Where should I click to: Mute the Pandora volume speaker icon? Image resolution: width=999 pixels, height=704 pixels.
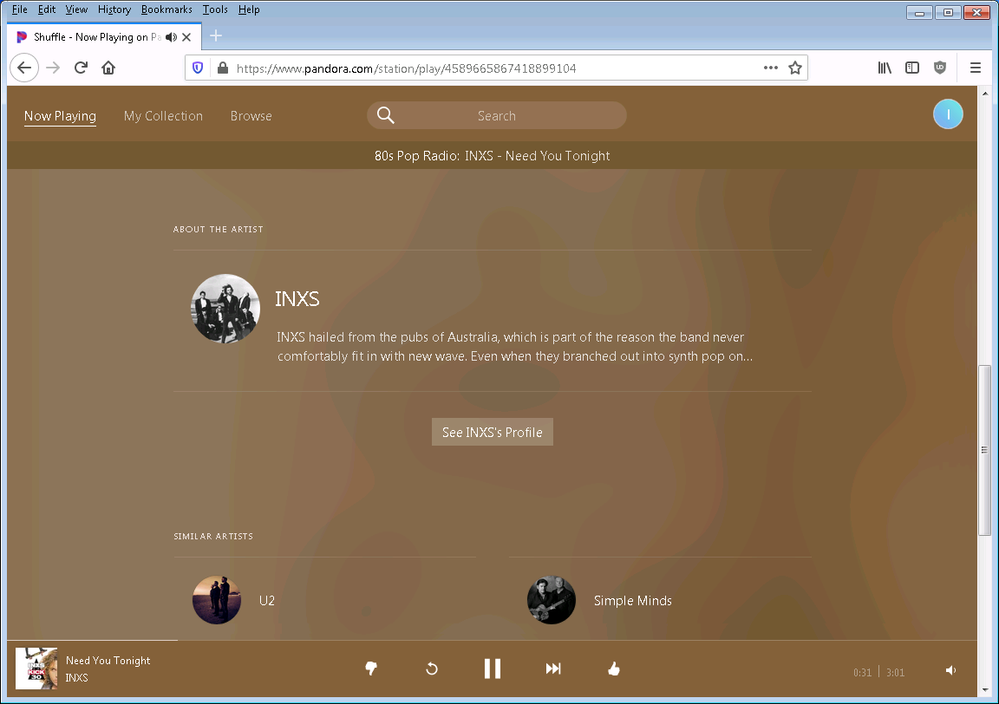950,671
